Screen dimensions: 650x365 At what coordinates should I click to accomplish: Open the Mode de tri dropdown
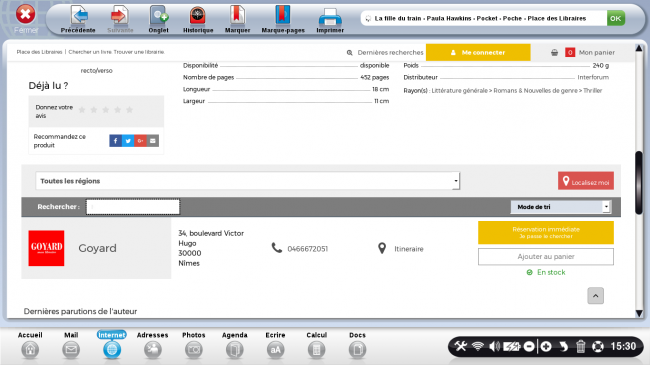click(x=561, y=207)
